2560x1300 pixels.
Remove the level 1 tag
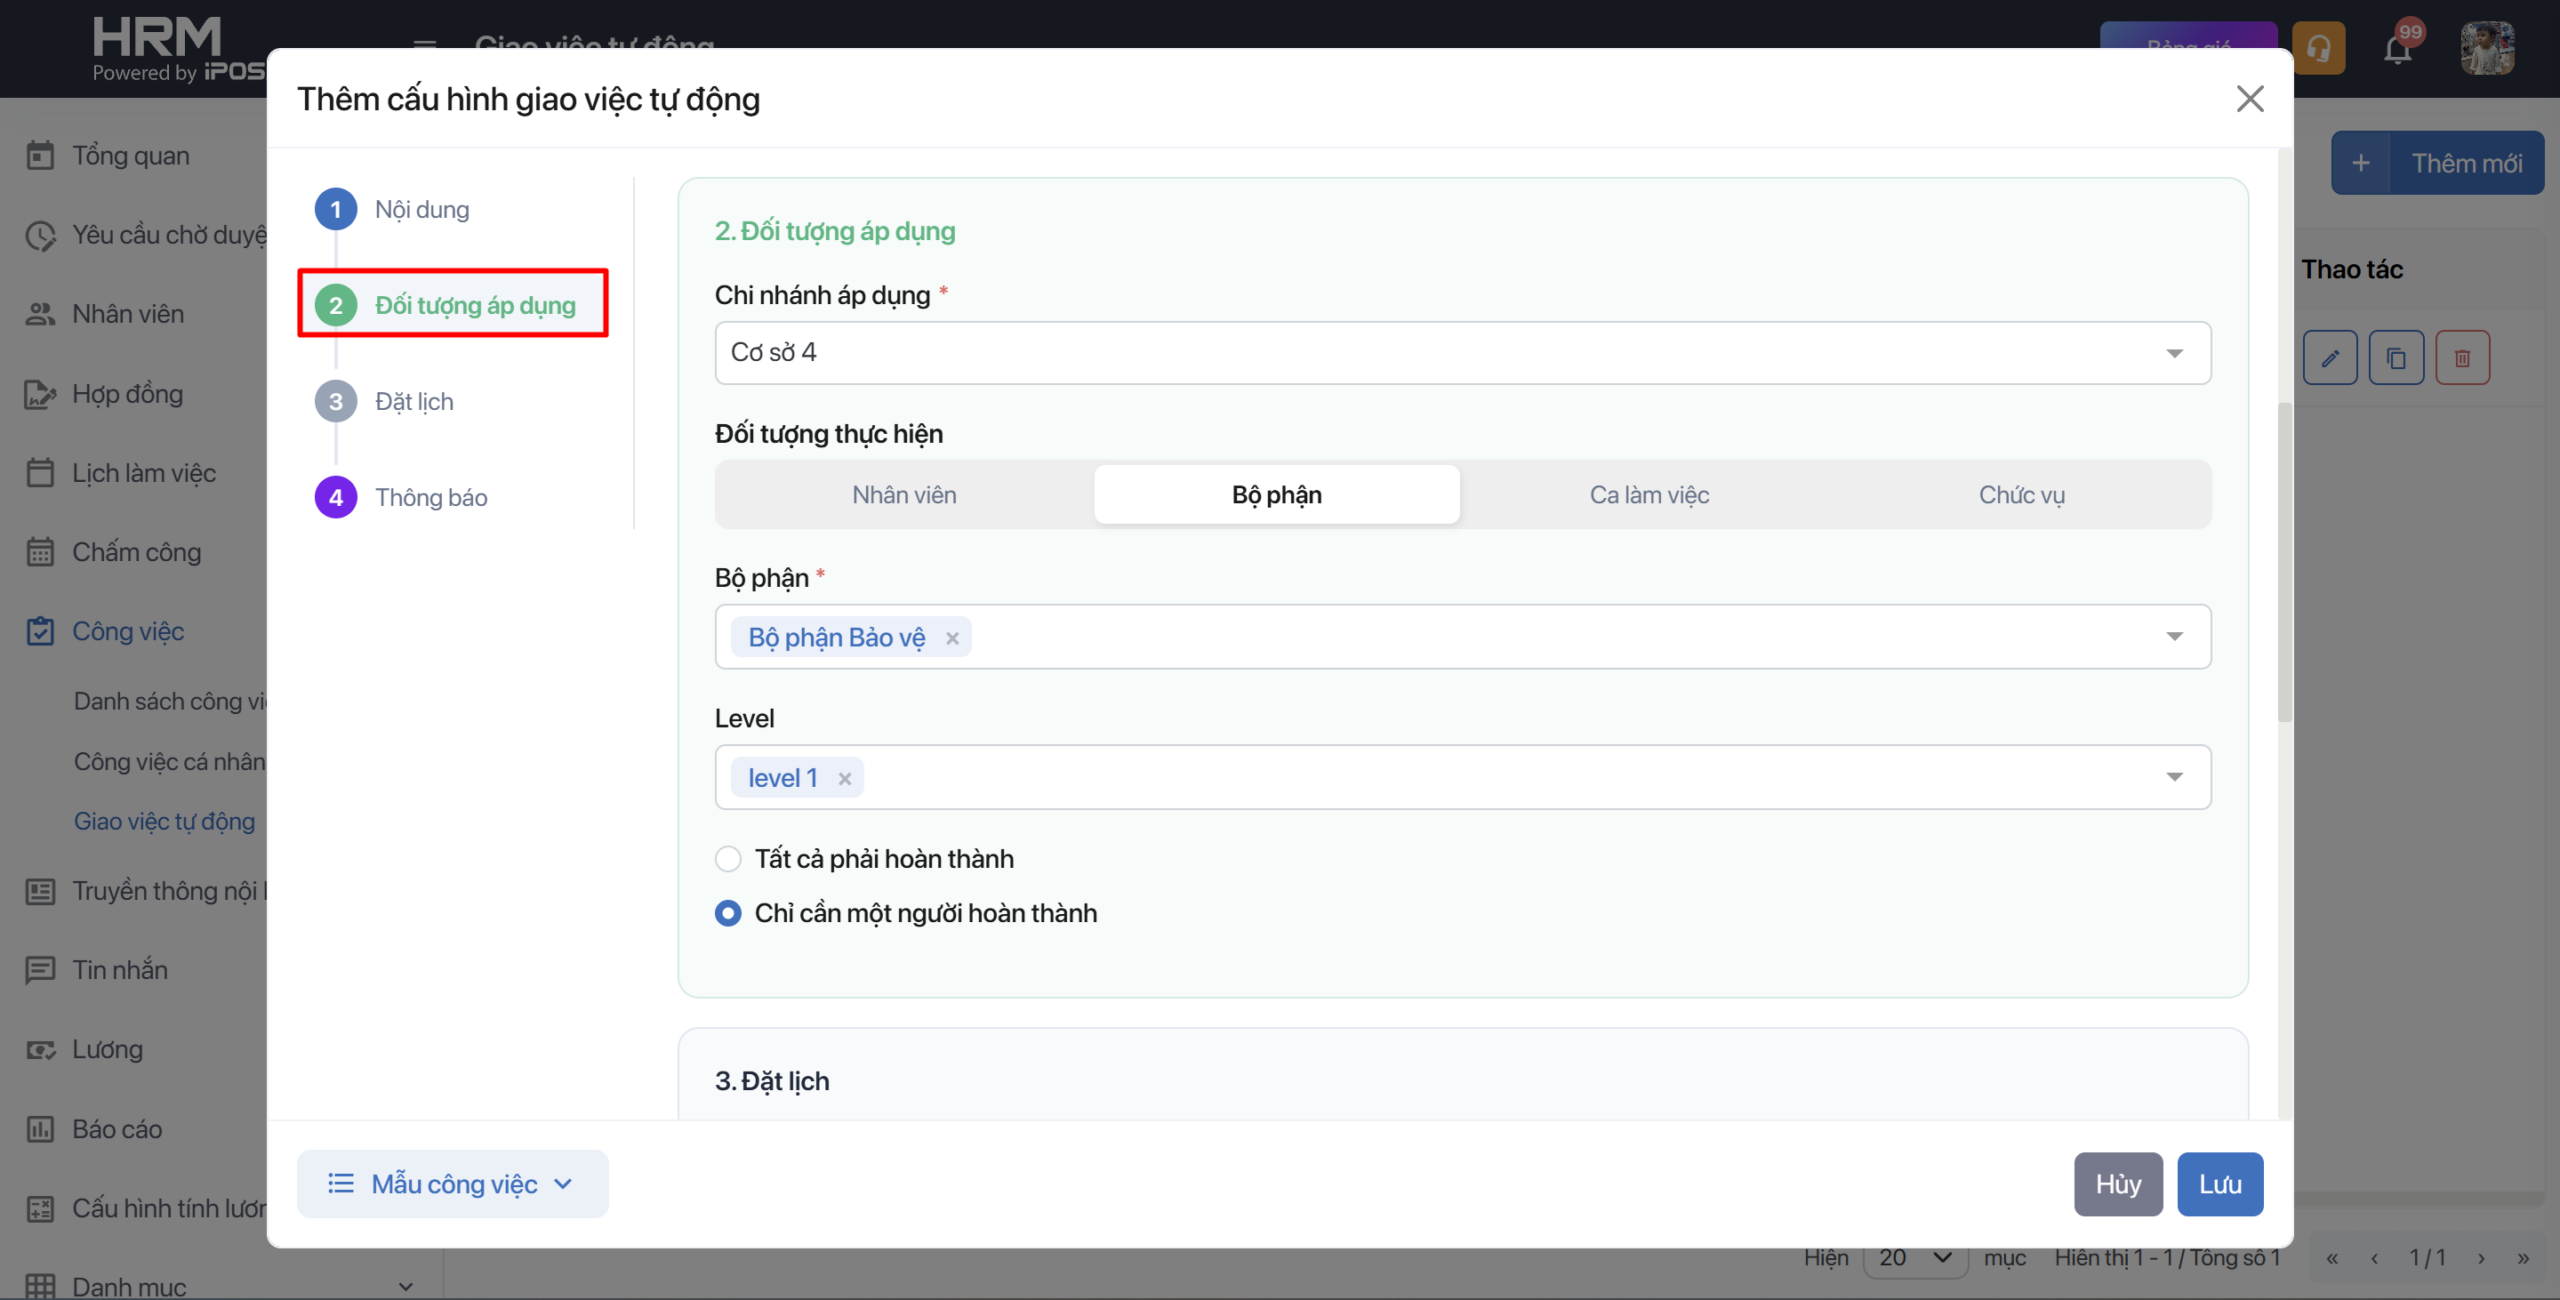point(845,779)
